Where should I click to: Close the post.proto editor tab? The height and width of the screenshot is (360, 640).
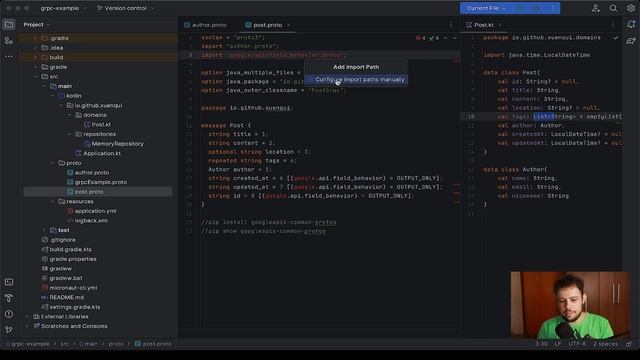[x=288, y=25]
